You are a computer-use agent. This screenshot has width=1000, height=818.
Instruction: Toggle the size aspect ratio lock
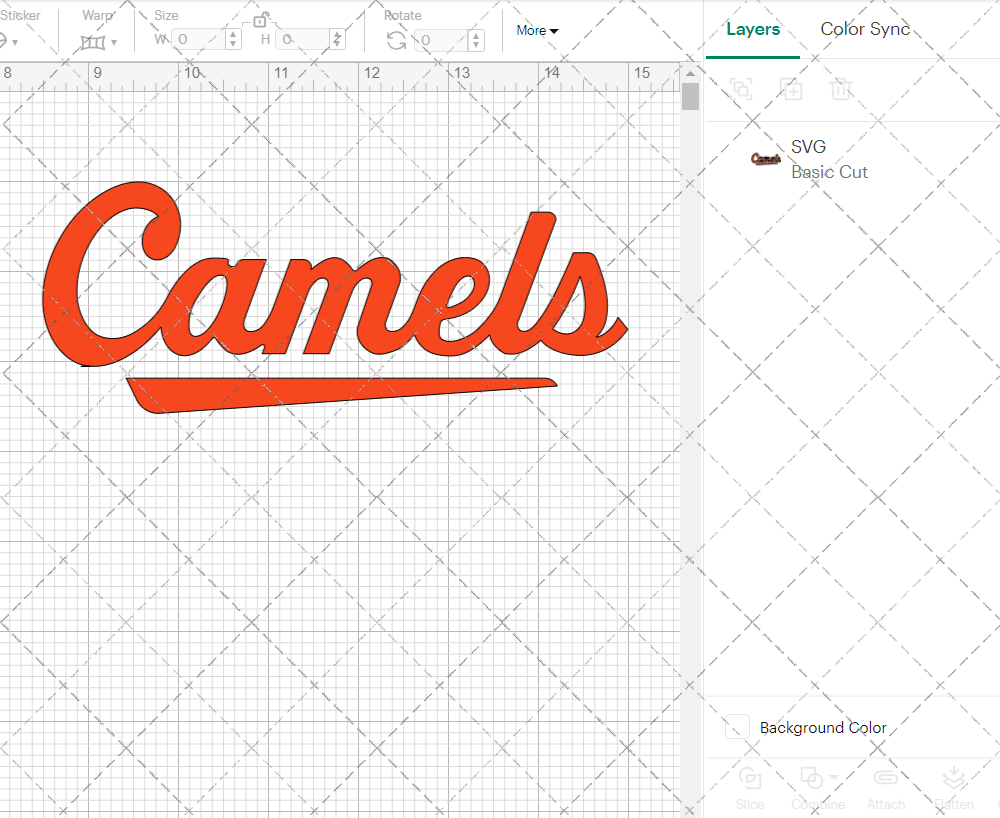click(x=260, y=19)
